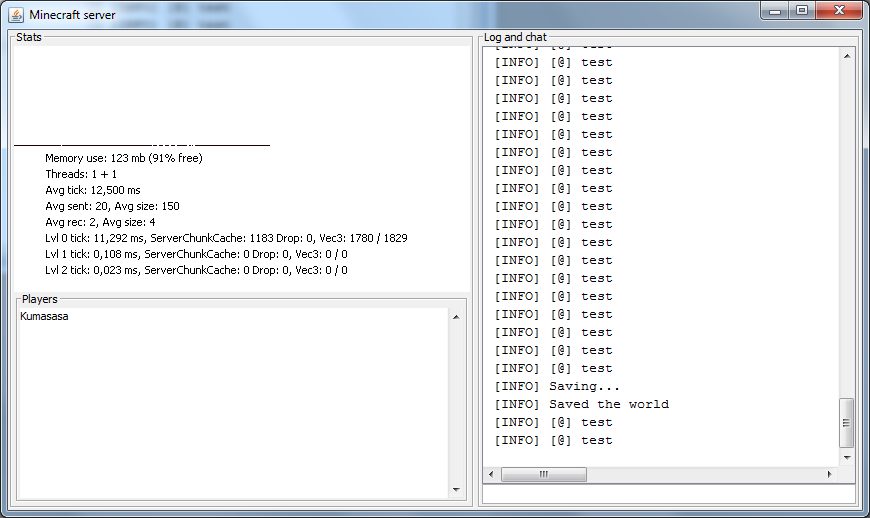Click the Java icon in the title bar
Image resolution: width=870 pixels, height=518 pixels.
coord(16,15)
